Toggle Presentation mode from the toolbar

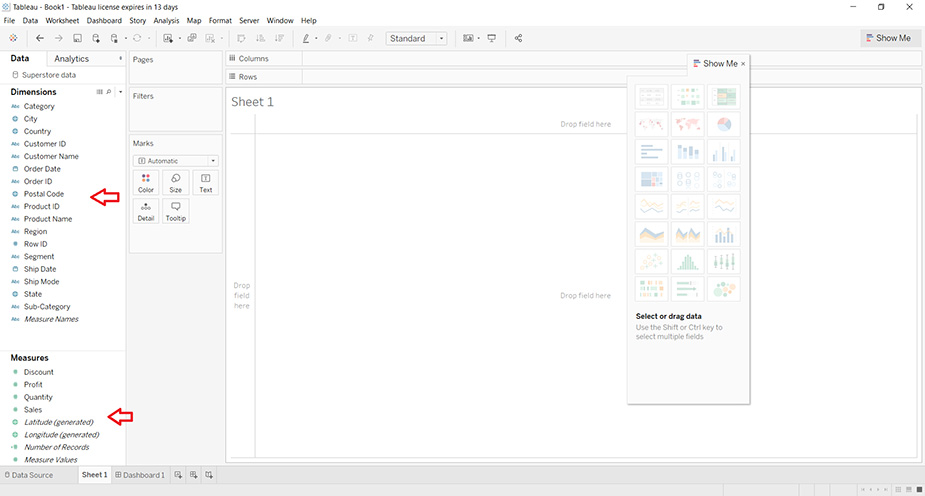tap(491, 38)
